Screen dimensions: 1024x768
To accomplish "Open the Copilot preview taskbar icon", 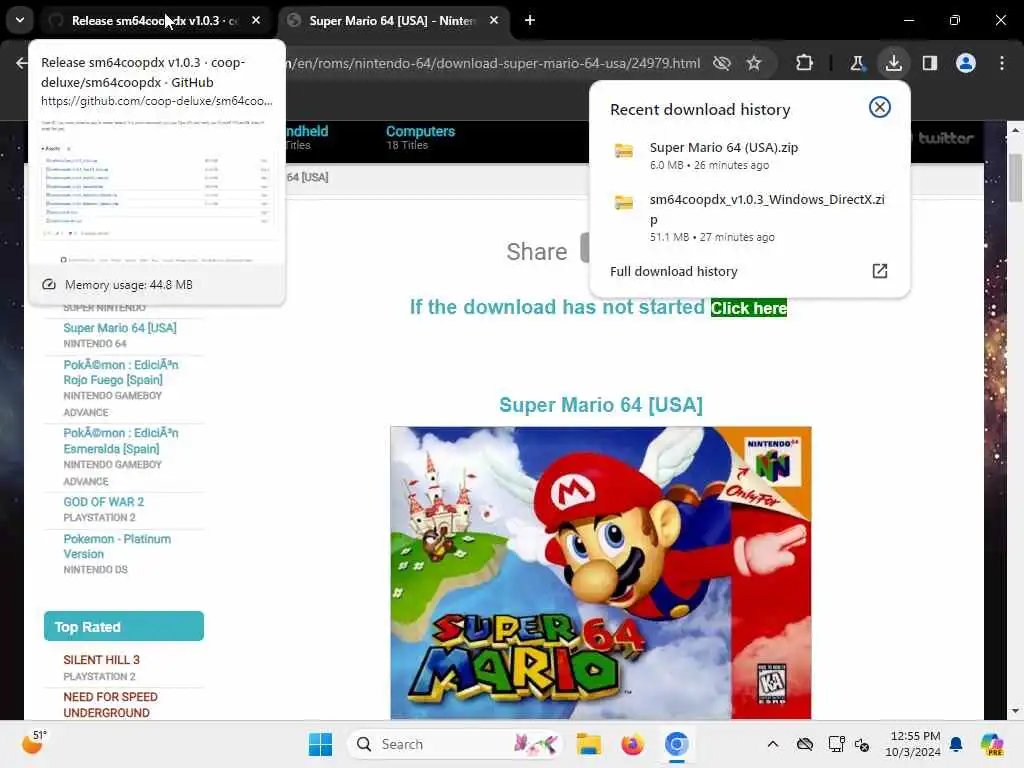I will pos(991,744).
